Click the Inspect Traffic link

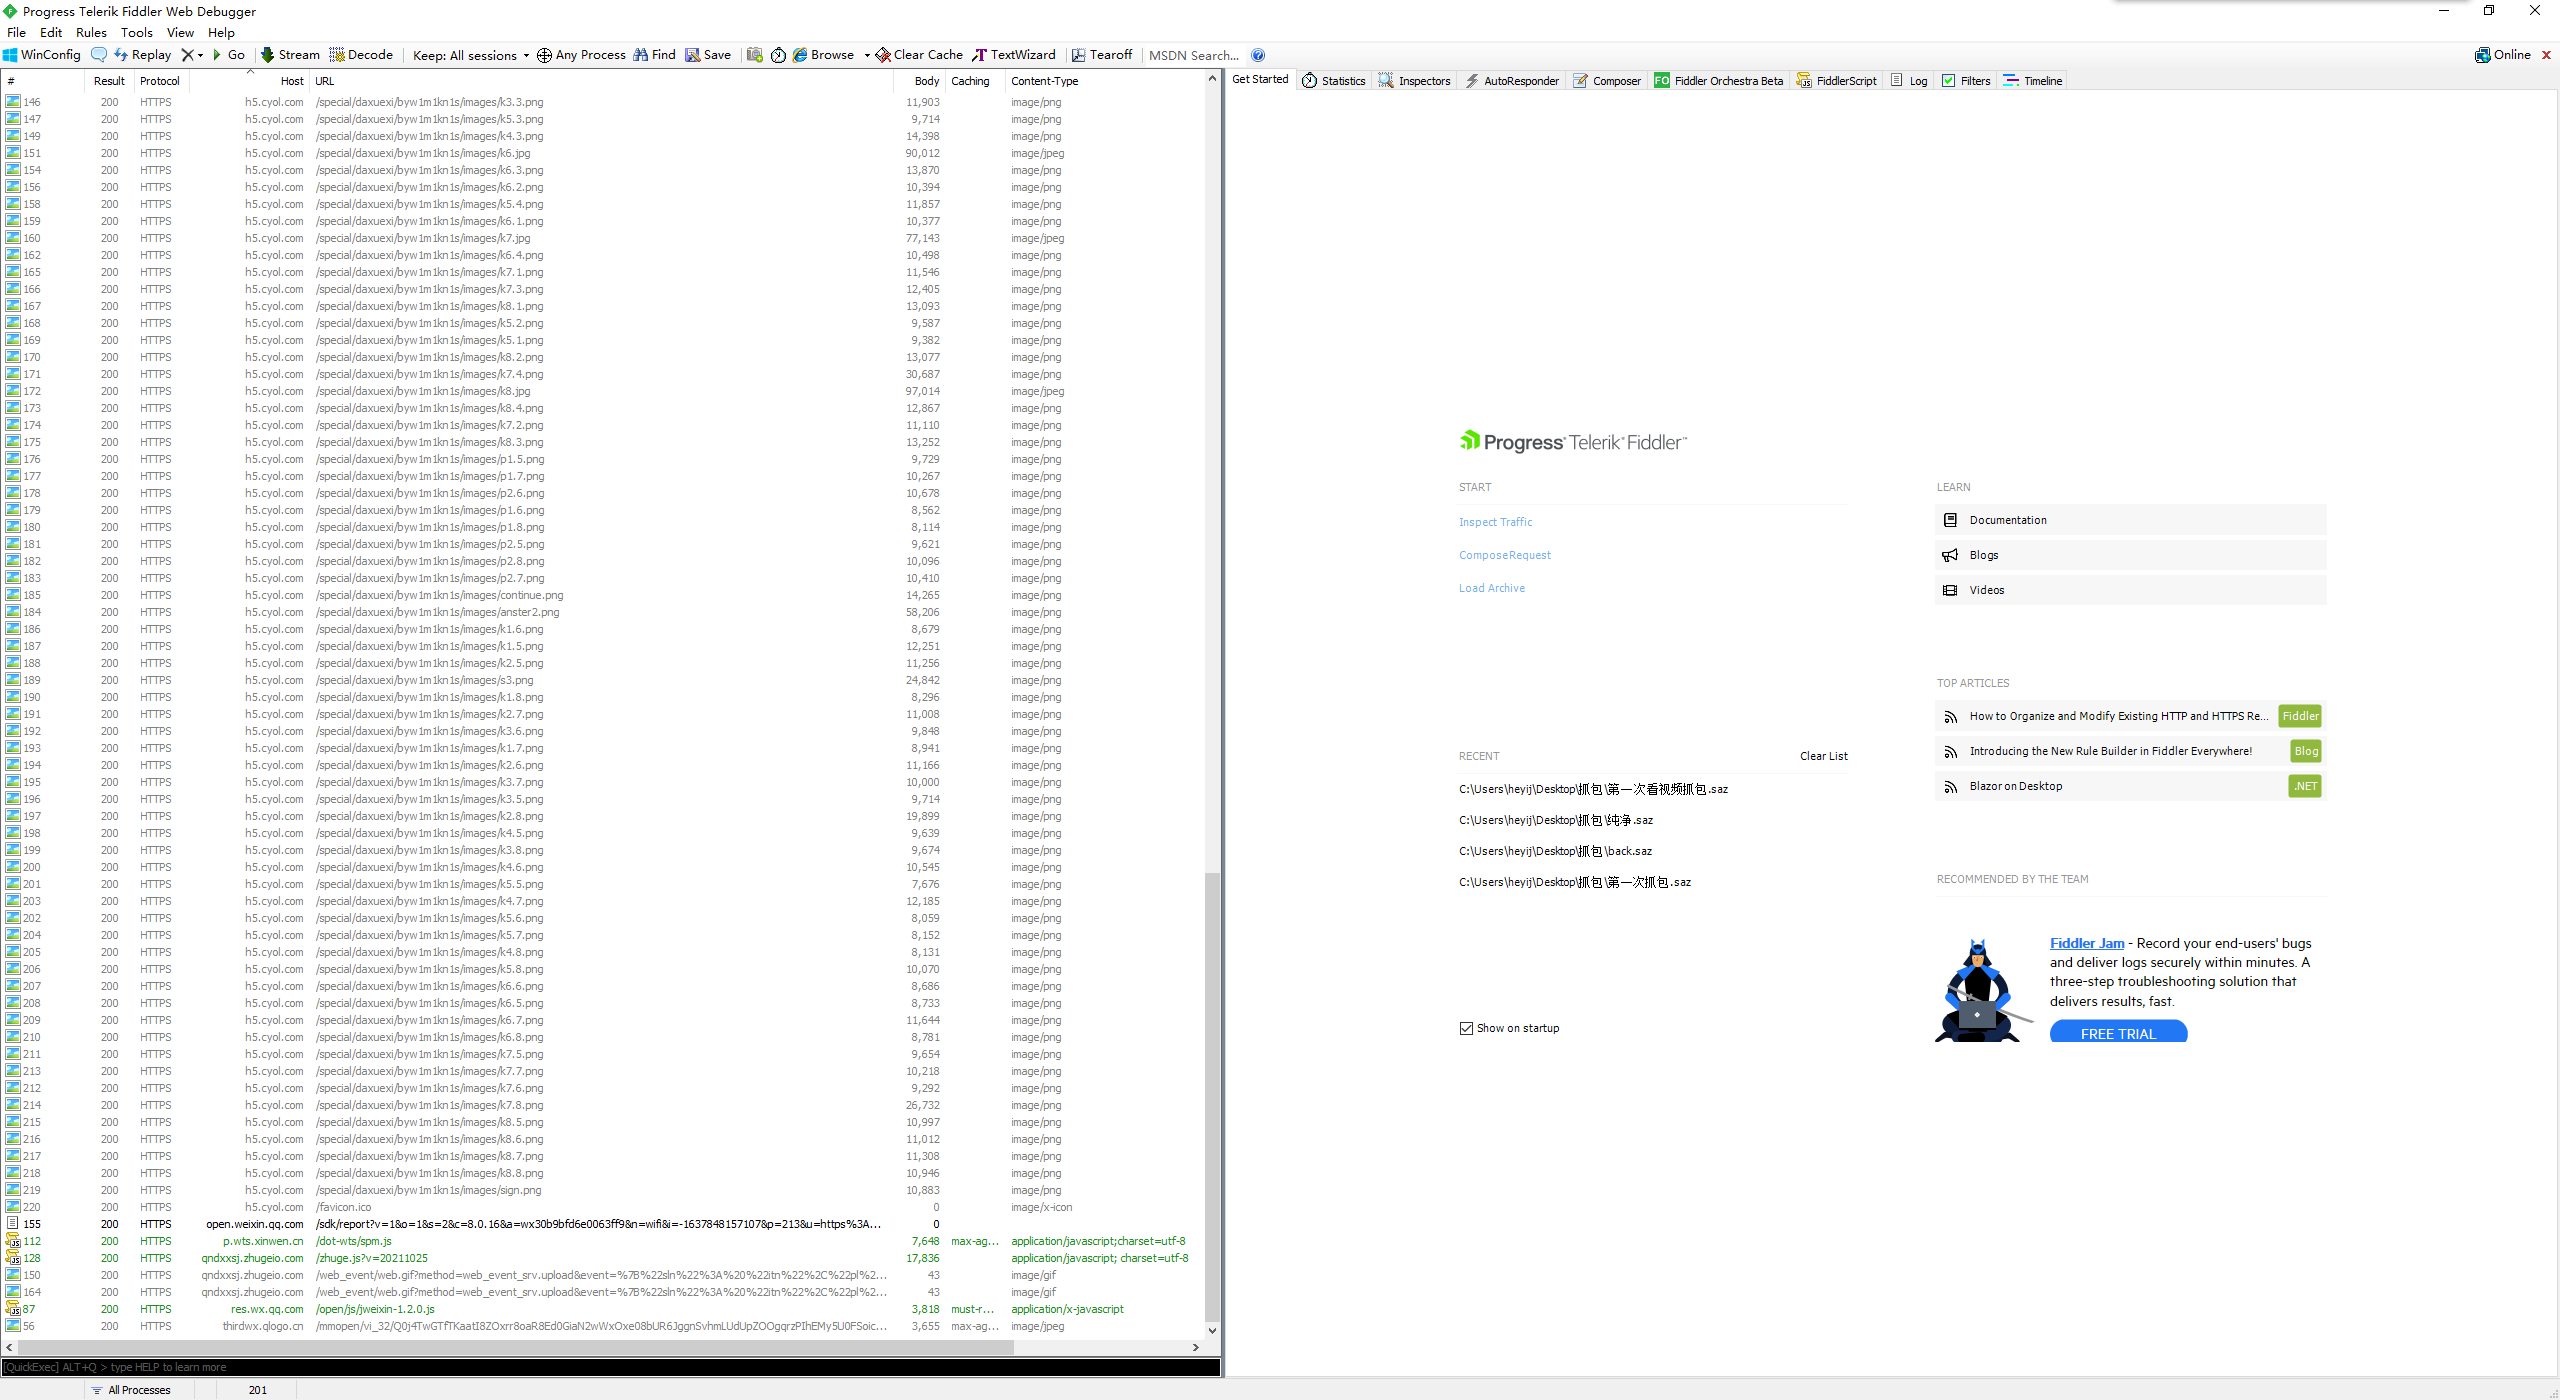[x=1495, y=522]
